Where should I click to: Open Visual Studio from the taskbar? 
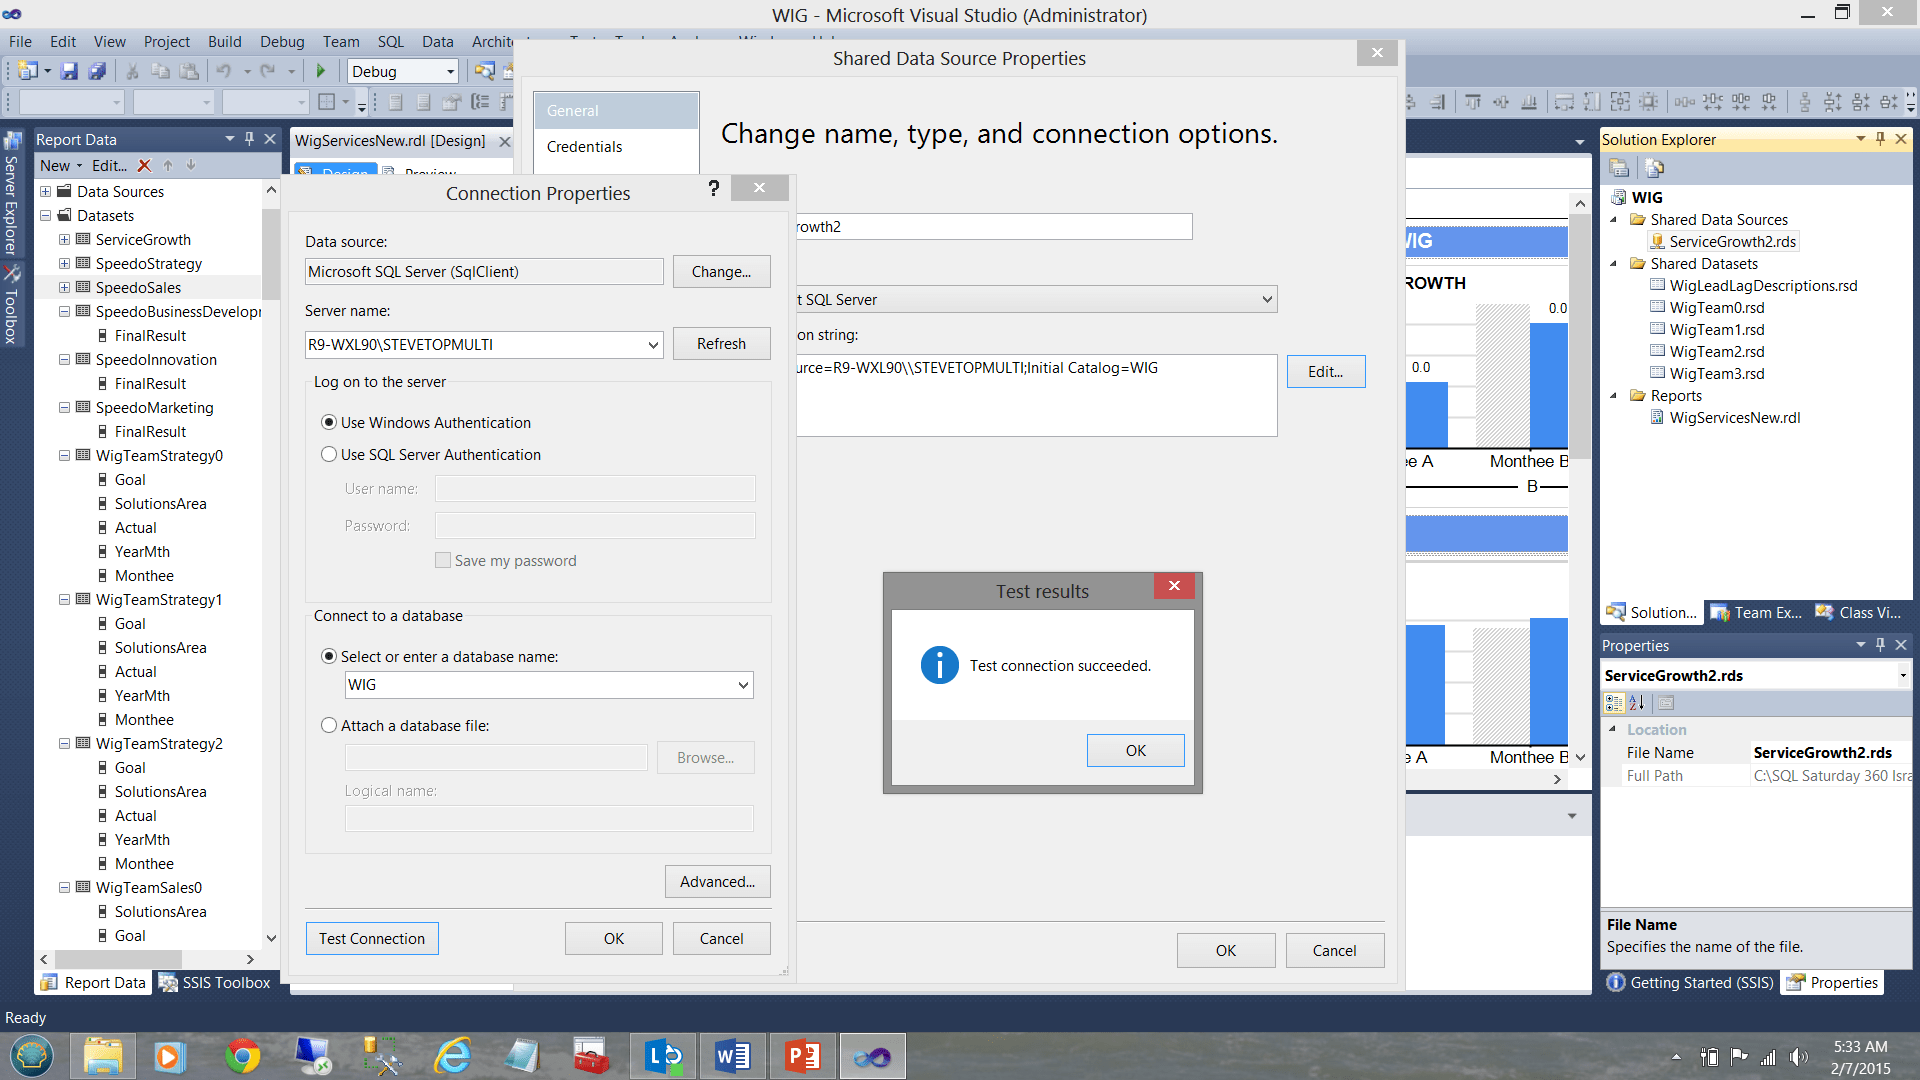[x=871, y=1055]
